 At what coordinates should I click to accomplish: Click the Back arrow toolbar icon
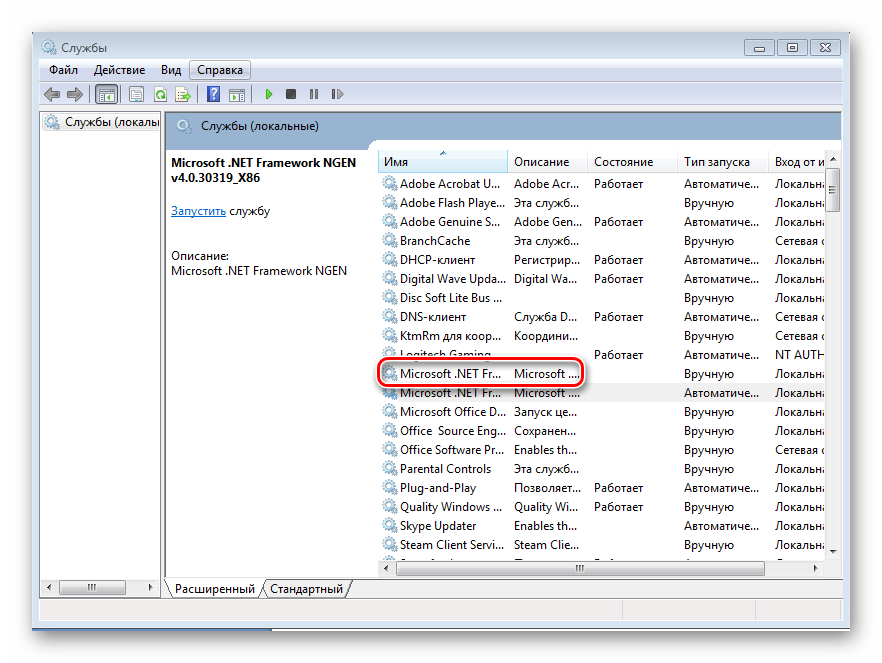tap(52, 94)
